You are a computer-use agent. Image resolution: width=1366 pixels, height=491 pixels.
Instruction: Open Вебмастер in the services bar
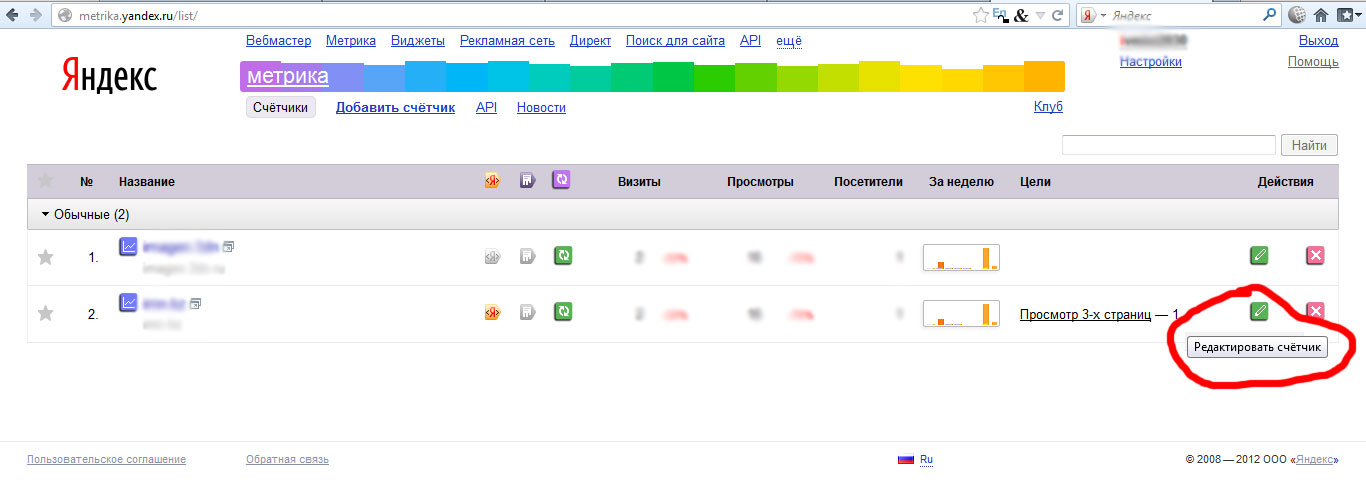point(278,41)
